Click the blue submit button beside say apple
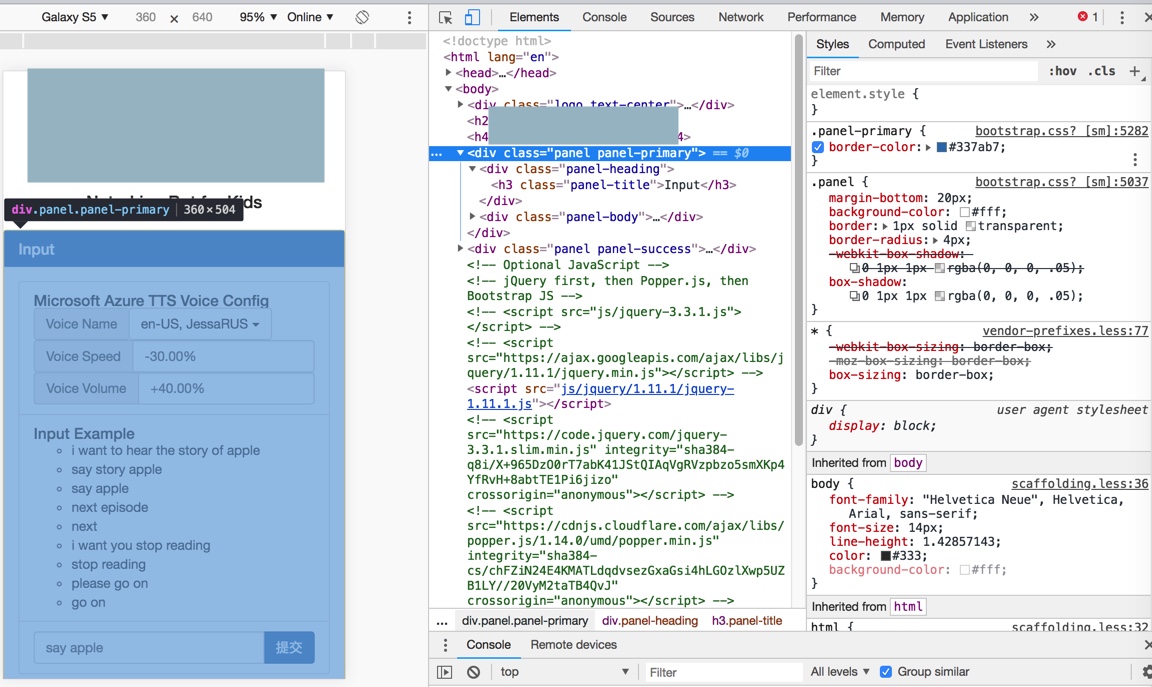The width and height of the screenshot is (1152, 687). pyautogui.click(x=289, y=647)
